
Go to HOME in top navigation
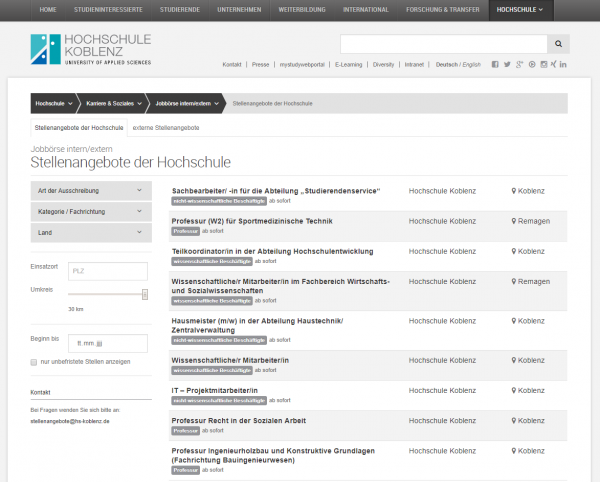click(x=48, y=10)
